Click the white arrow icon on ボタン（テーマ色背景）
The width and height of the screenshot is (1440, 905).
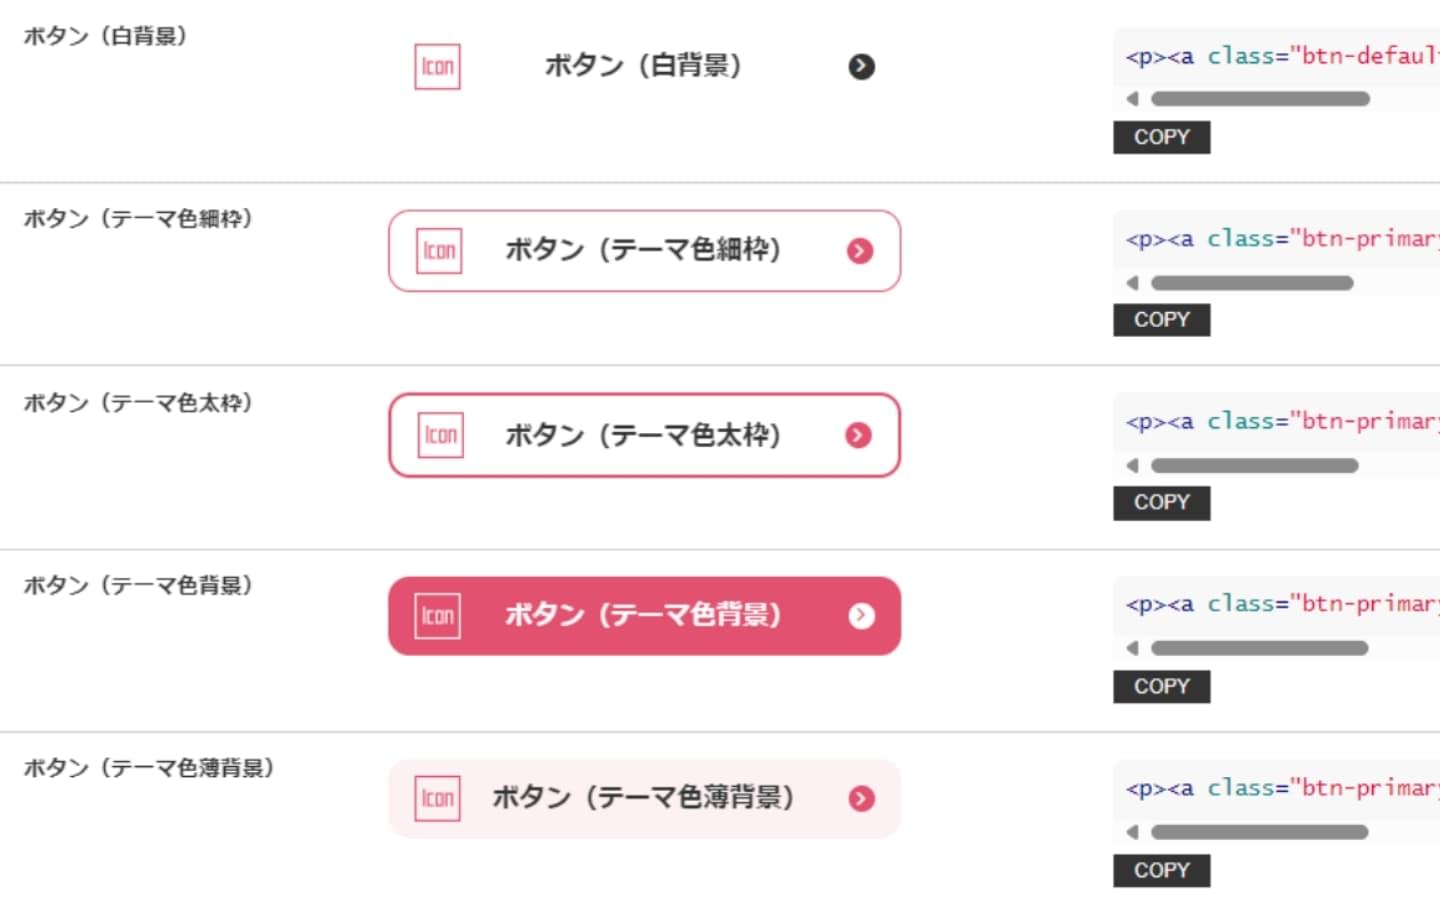click(x=861, y=616)
